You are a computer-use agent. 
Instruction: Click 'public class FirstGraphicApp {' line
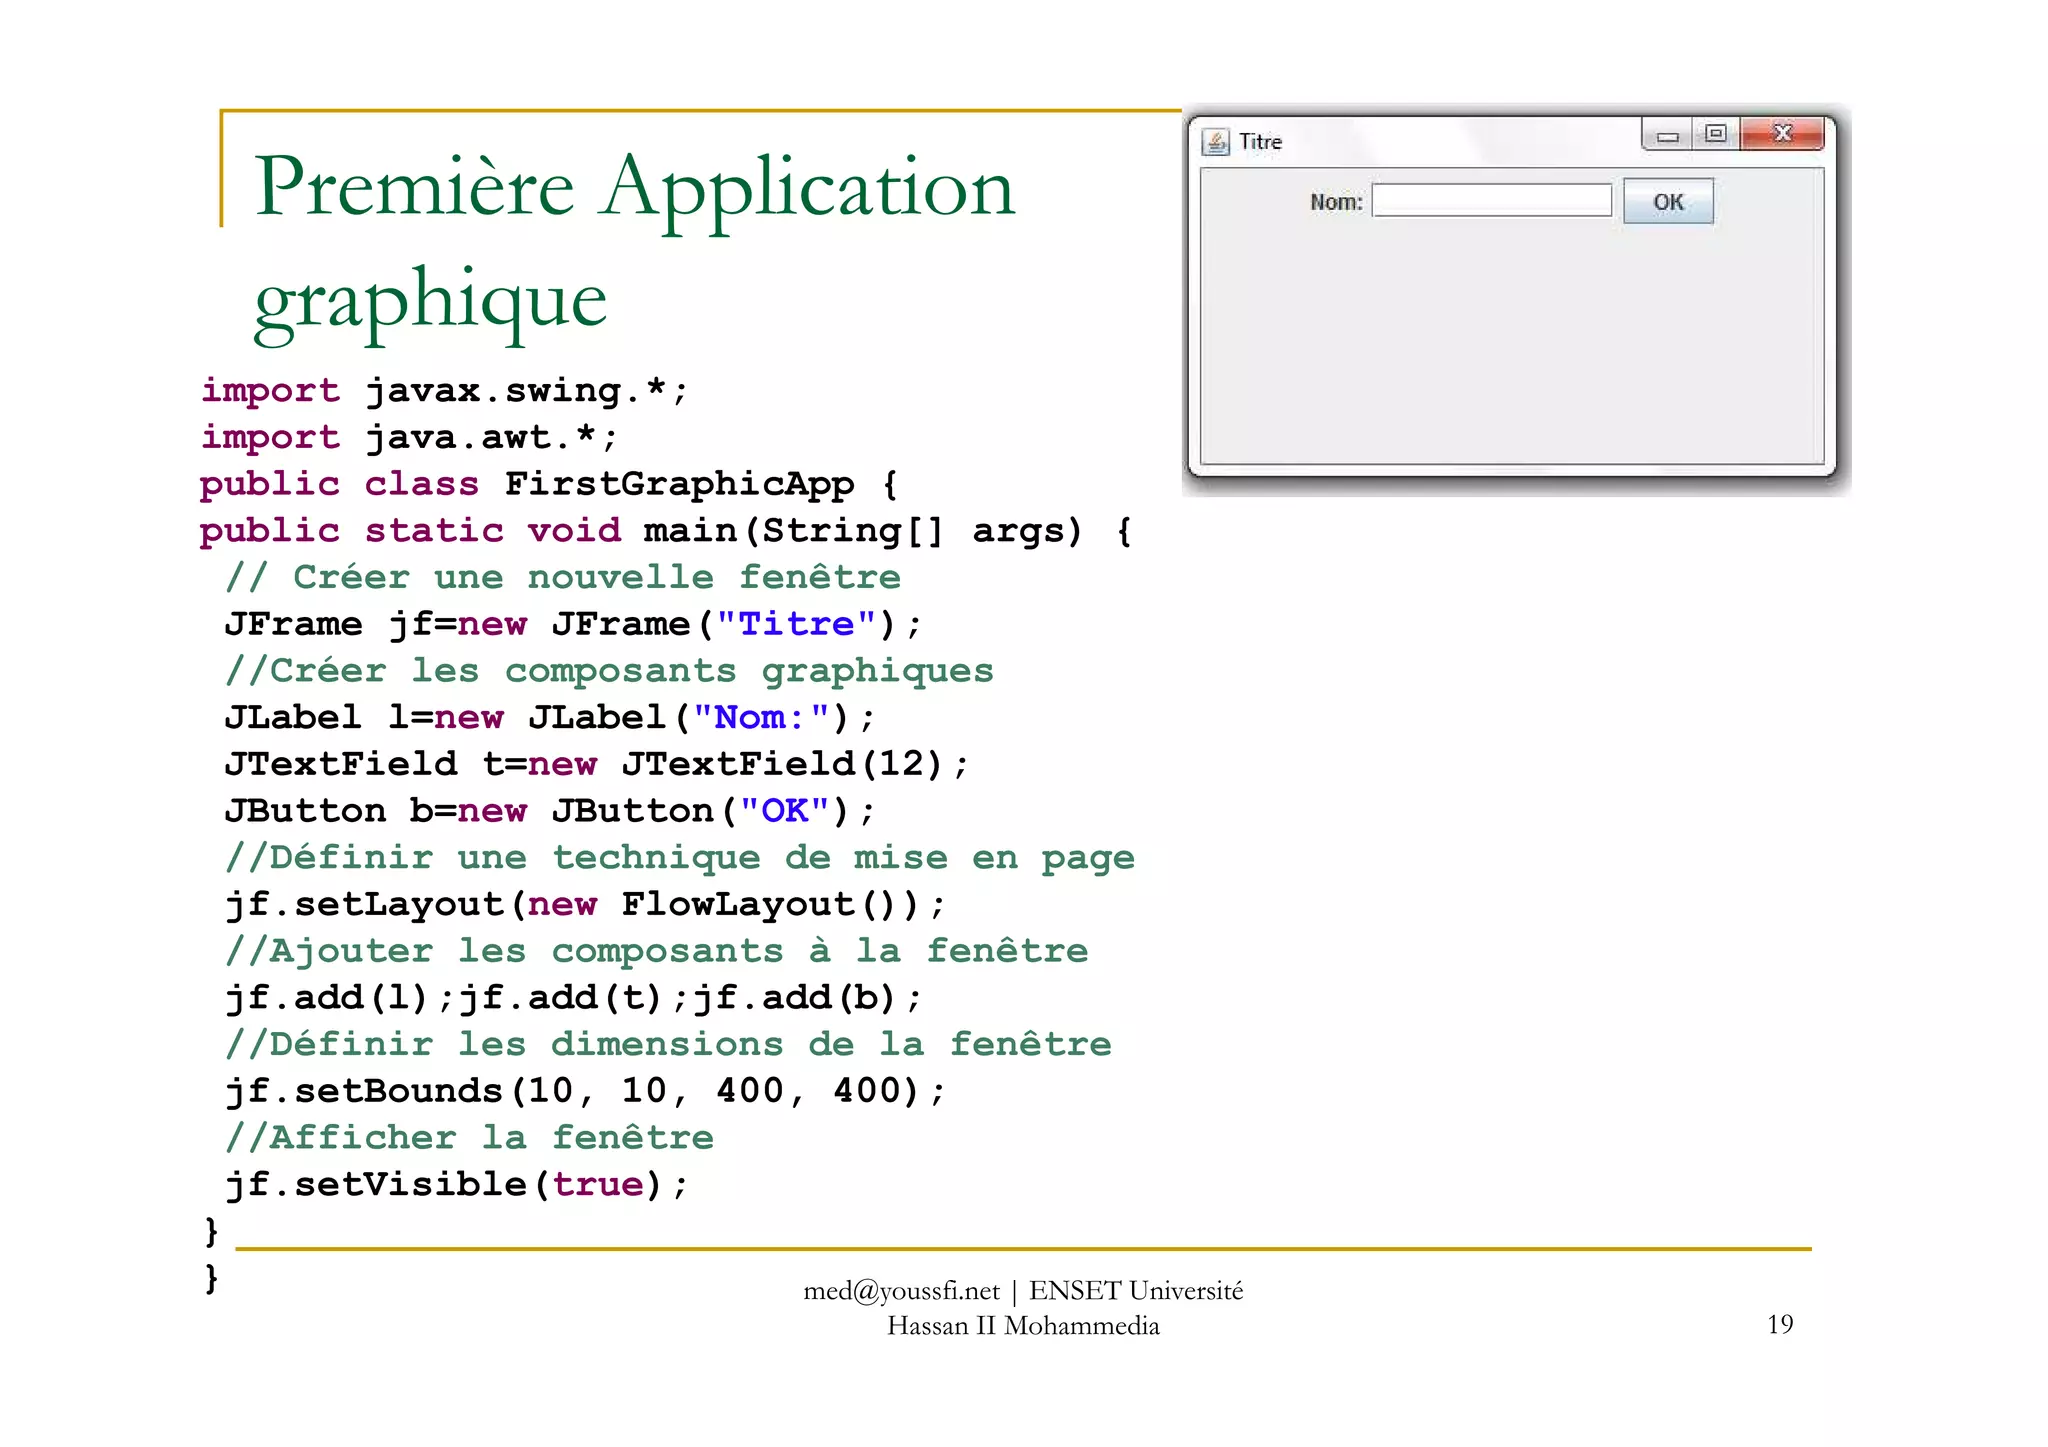pyautogui.click(x=549, y=484)
